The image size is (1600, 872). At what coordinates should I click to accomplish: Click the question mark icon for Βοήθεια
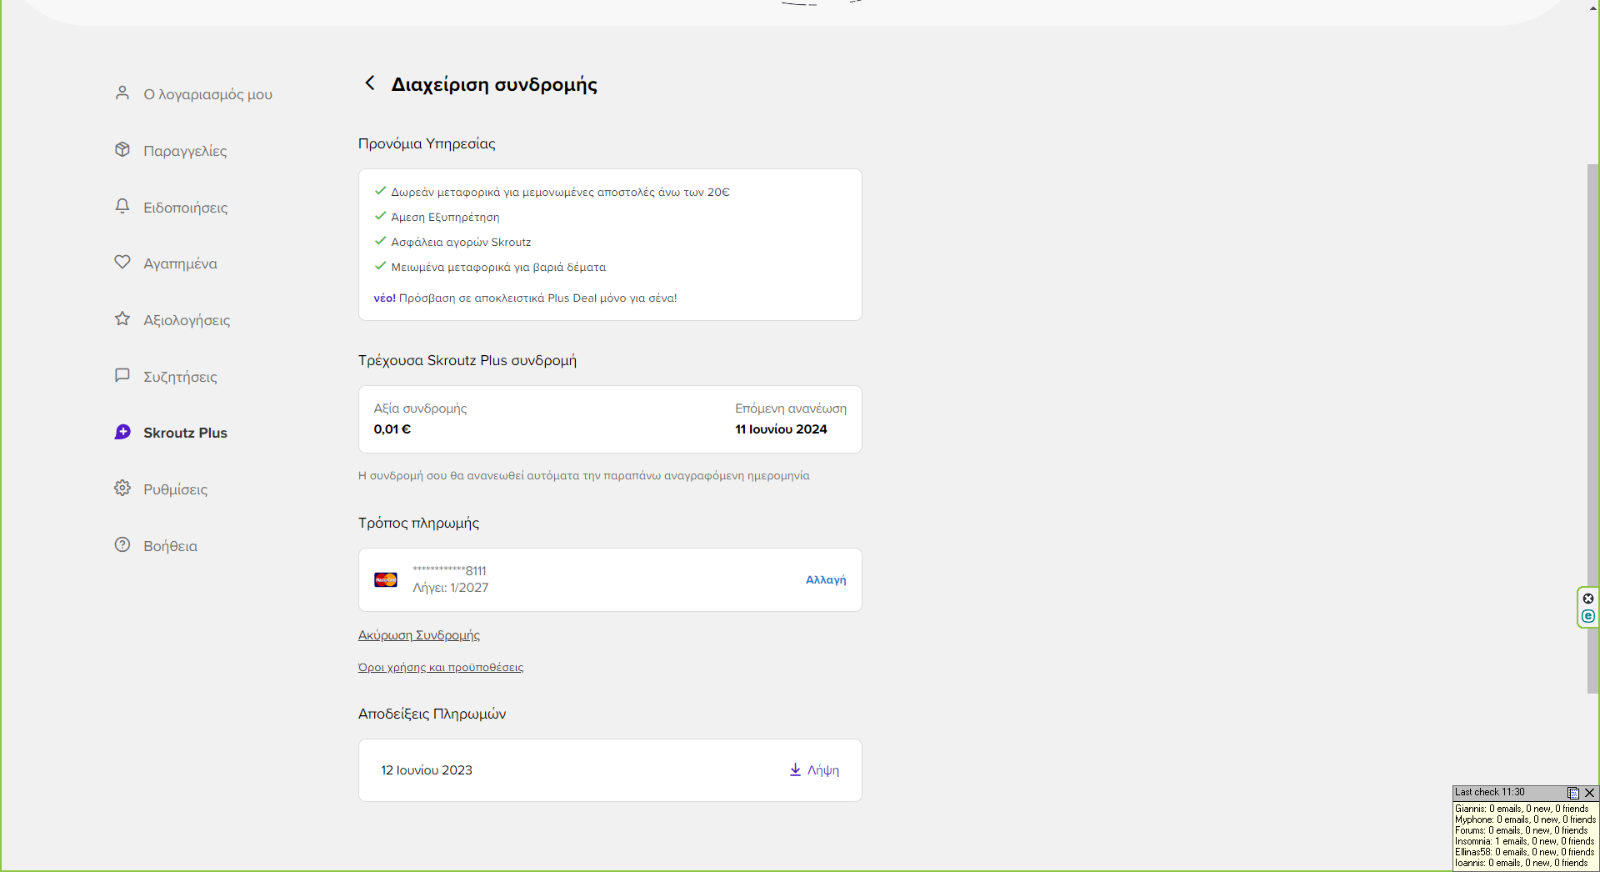point(122,545)
